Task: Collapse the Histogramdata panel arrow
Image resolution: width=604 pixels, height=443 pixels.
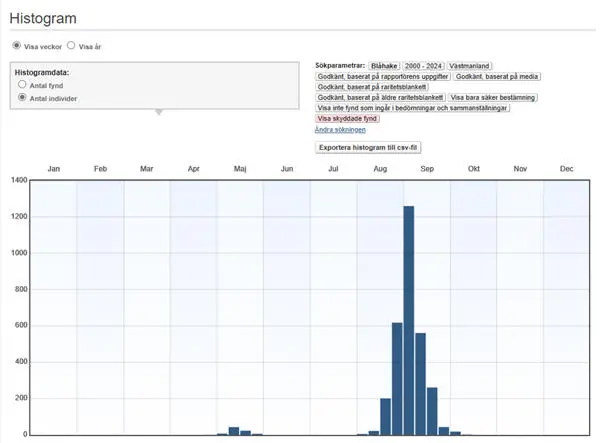Action: click(x=157, y=113)
